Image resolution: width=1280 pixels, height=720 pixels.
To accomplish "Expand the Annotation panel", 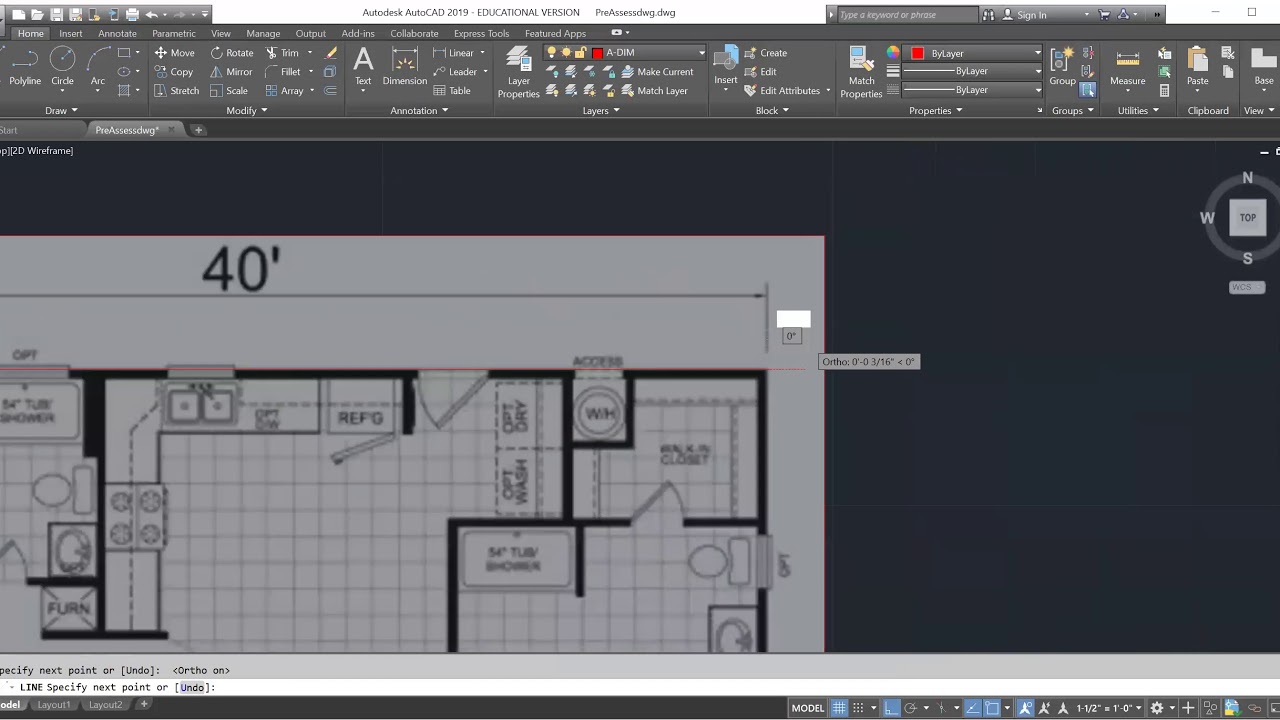I will click(418, 111).
